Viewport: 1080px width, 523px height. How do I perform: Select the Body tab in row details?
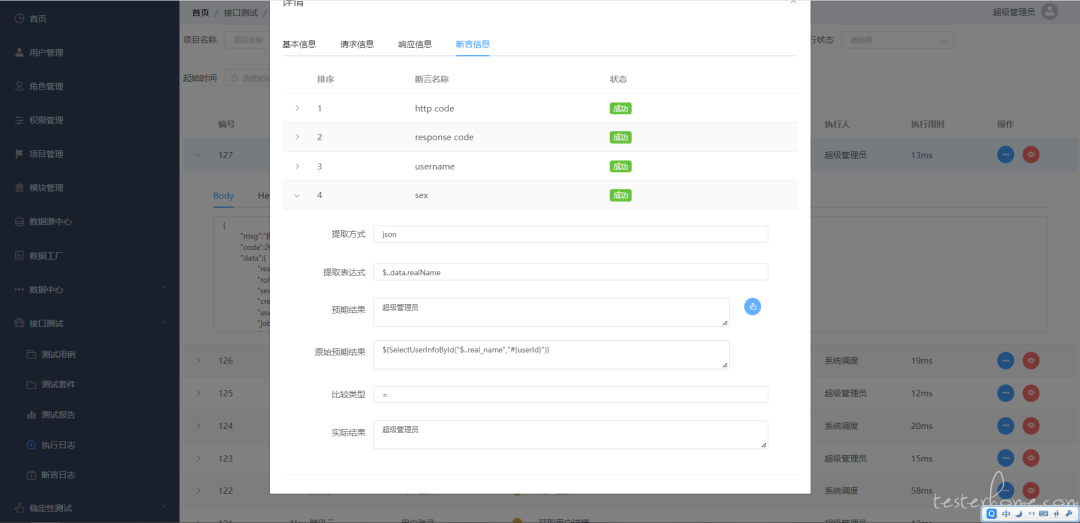[223, 196]
